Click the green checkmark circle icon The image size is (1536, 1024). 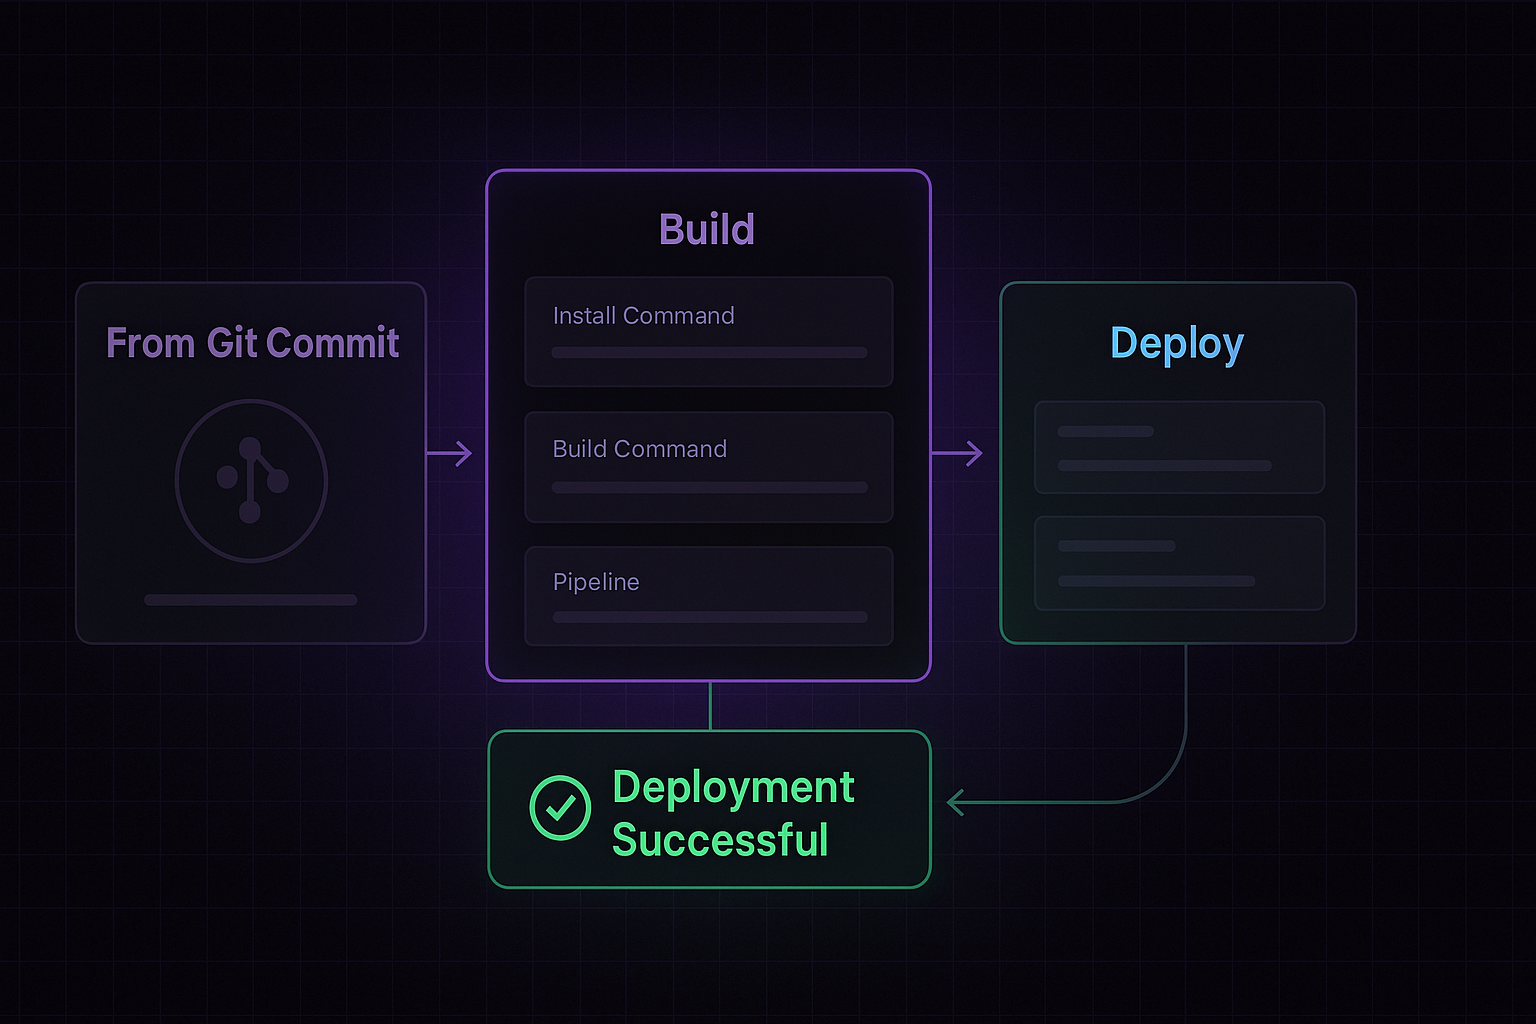click(560, 808)
